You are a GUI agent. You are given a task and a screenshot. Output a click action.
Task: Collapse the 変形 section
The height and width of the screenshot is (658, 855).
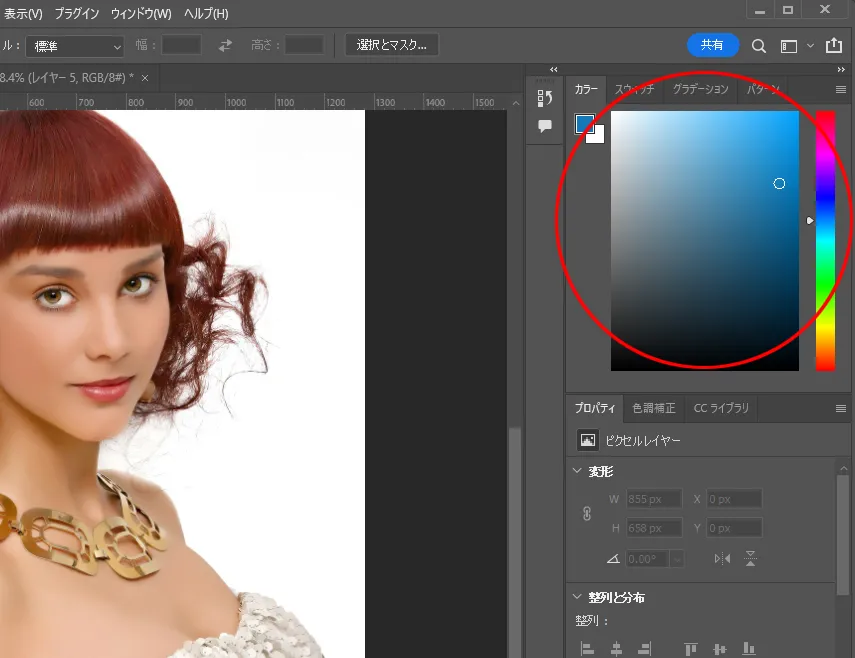577,471
